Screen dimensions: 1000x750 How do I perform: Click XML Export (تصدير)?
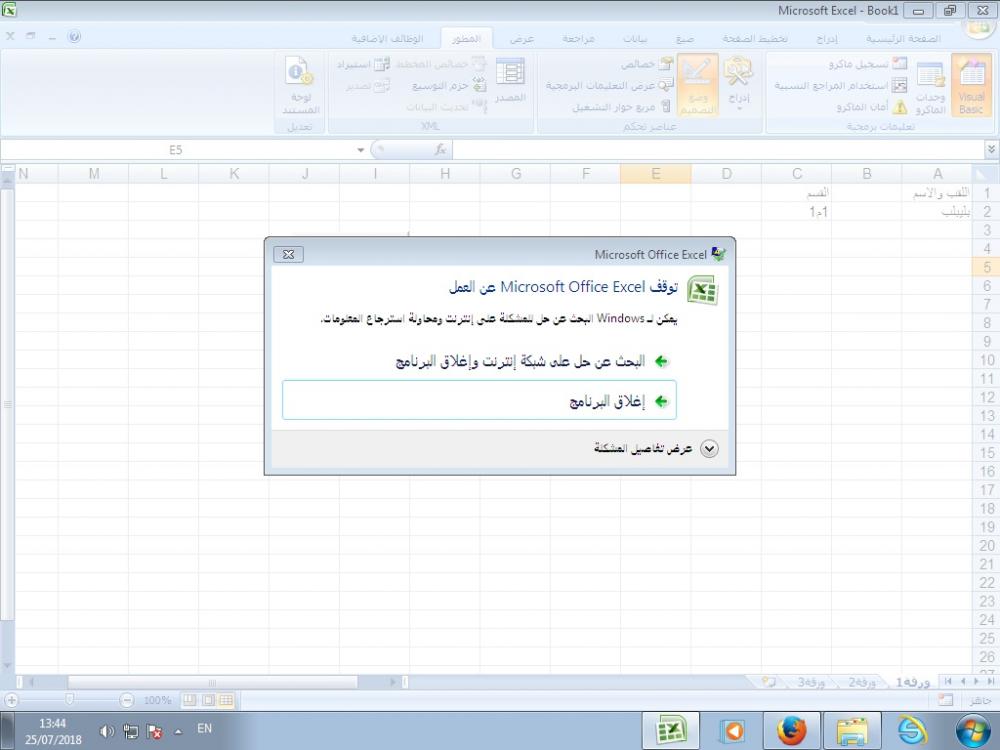(368, 85)
